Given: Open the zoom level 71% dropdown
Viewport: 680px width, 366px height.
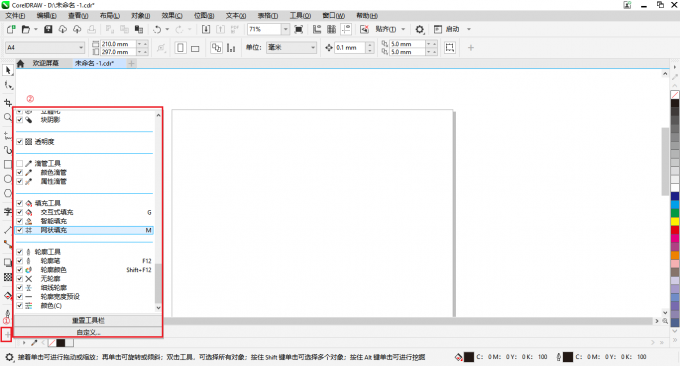Looking at the screenshot, I should point(285,29).
